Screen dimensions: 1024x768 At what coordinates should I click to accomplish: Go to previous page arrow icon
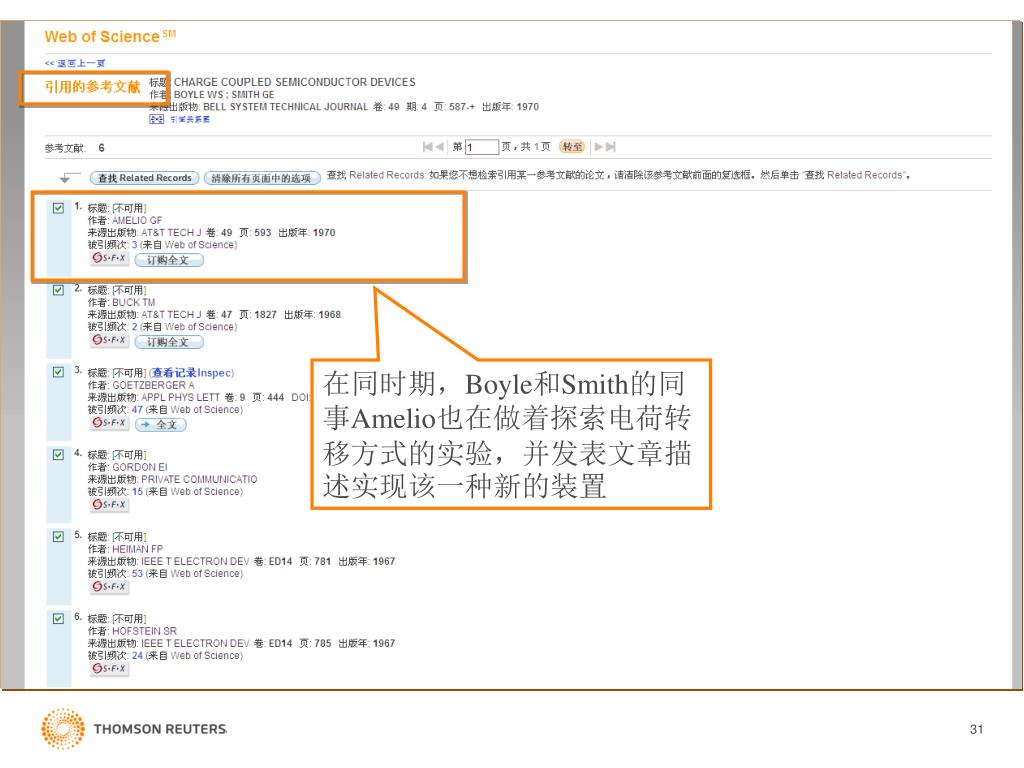440,147
